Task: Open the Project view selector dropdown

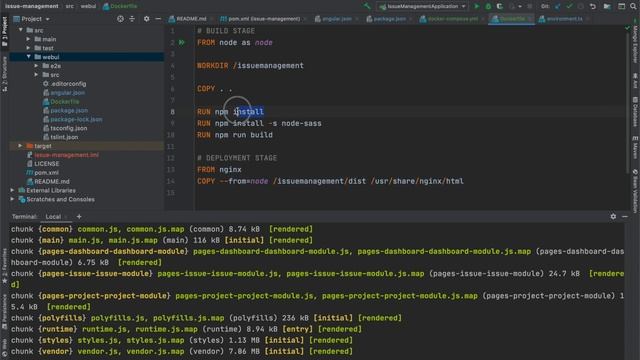Action: coord(31,19)
